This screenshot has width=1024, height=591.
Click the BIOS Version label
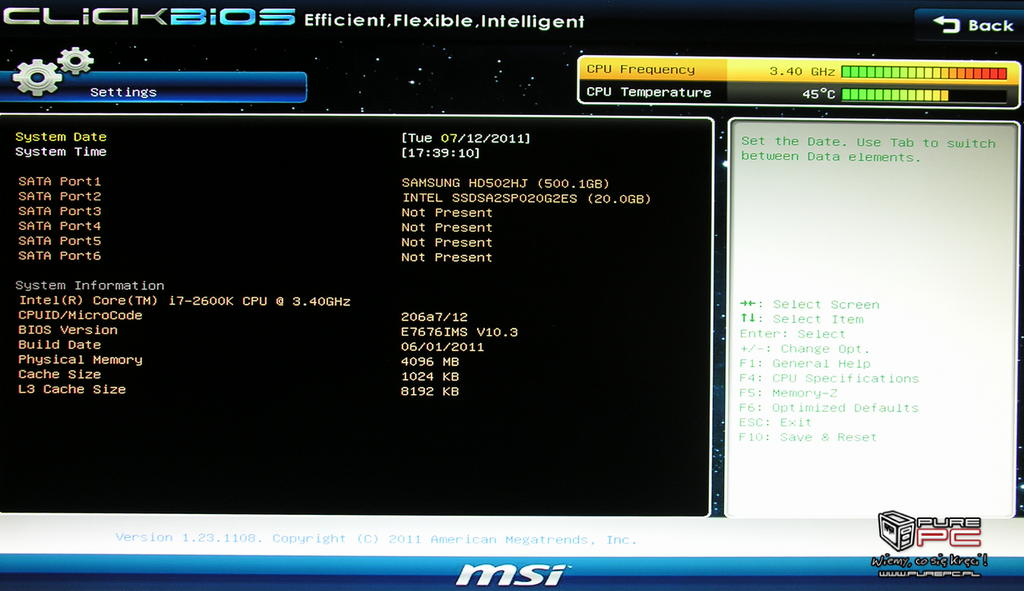[x=68, y=330]
